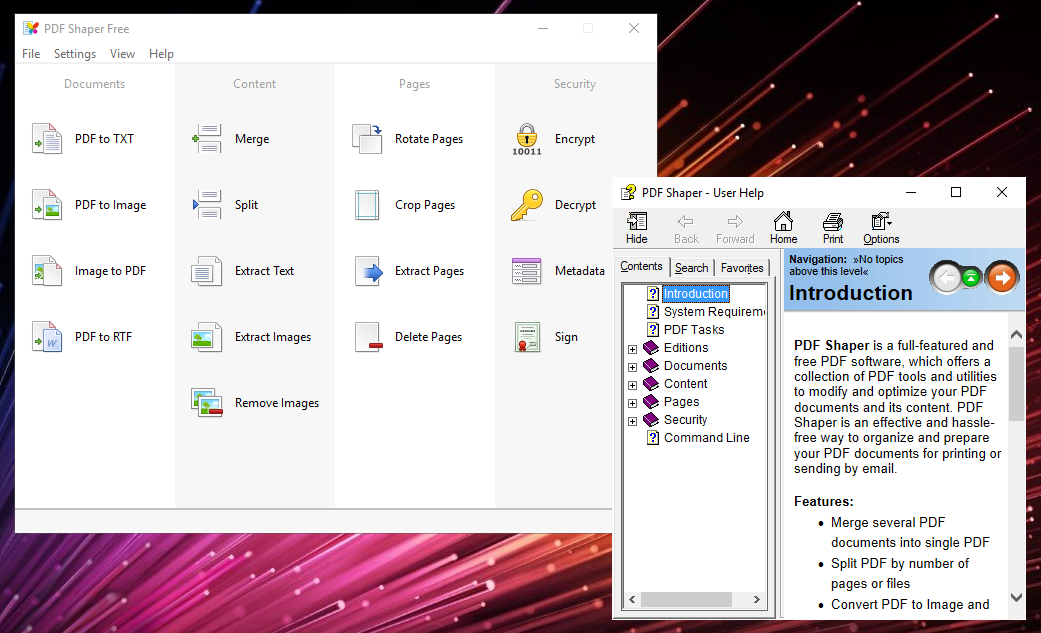Switch to the Favorites tab
Viewport: 1041px width, 633px height.
click(742, 267)
